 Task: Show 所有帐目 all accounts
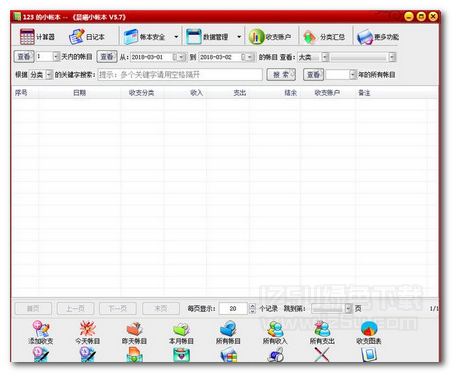[x=228, y=332]
